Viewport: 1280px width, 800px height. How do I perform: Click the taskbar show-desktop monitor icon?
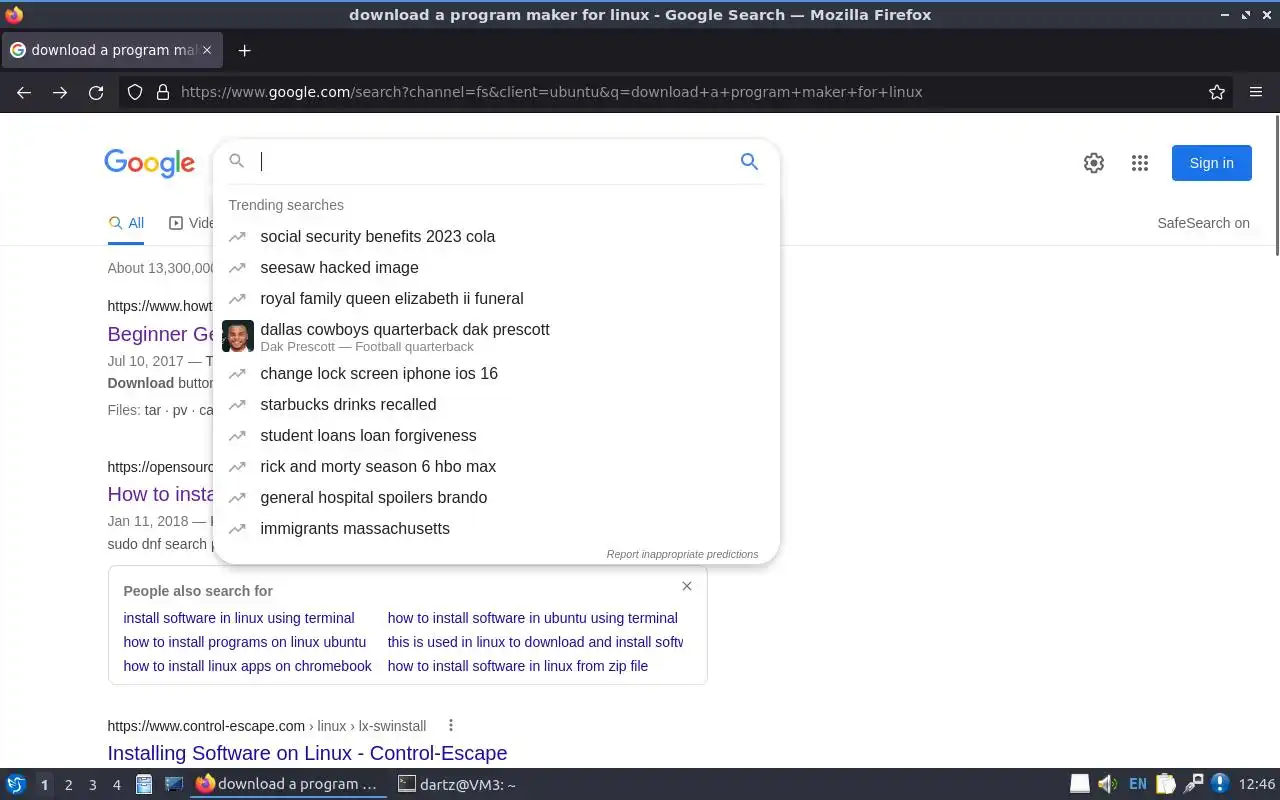pyautogui.click(x=174, y=784)
